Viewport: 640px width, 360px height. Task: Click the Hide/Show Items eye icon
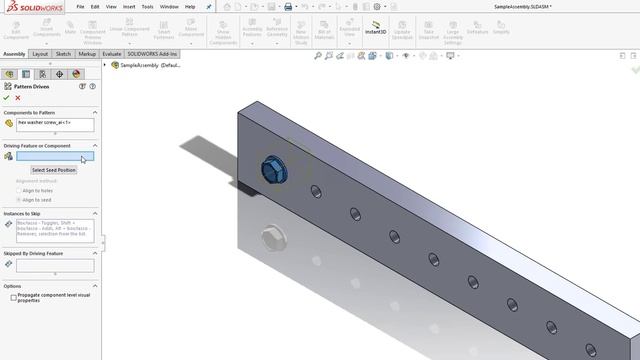[x=406, y=56]
